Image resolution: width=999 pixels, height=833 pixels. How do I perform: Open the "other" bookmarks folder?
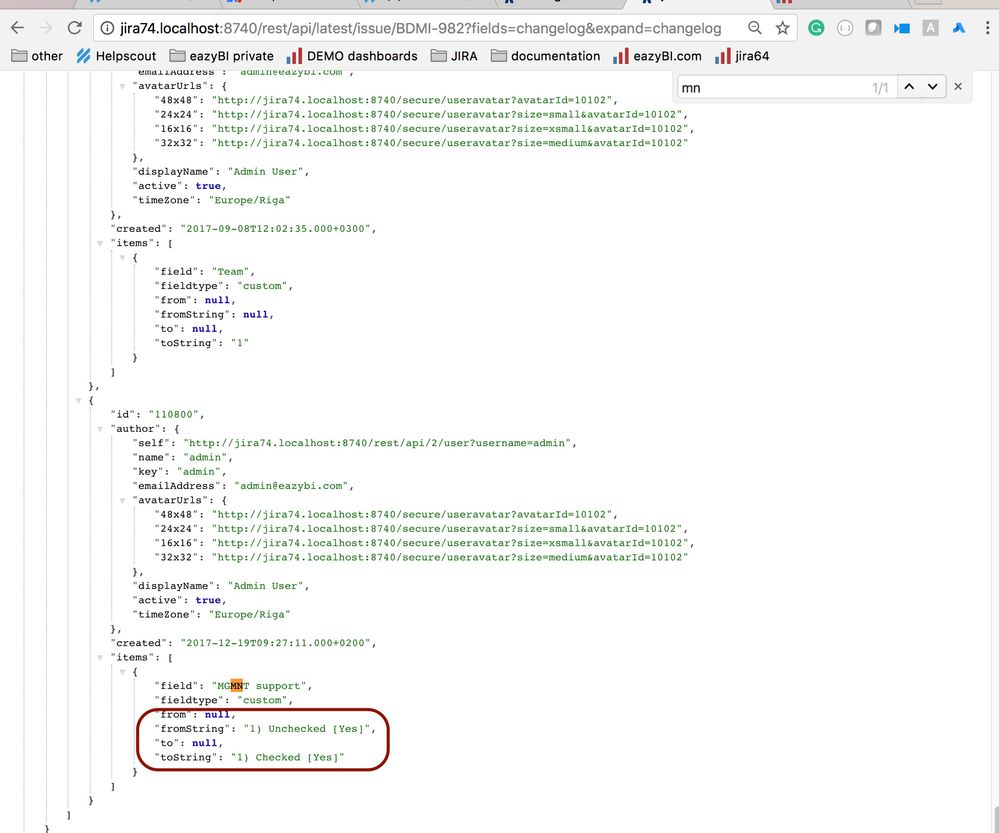pyautogui.click(x=38, y=56)
